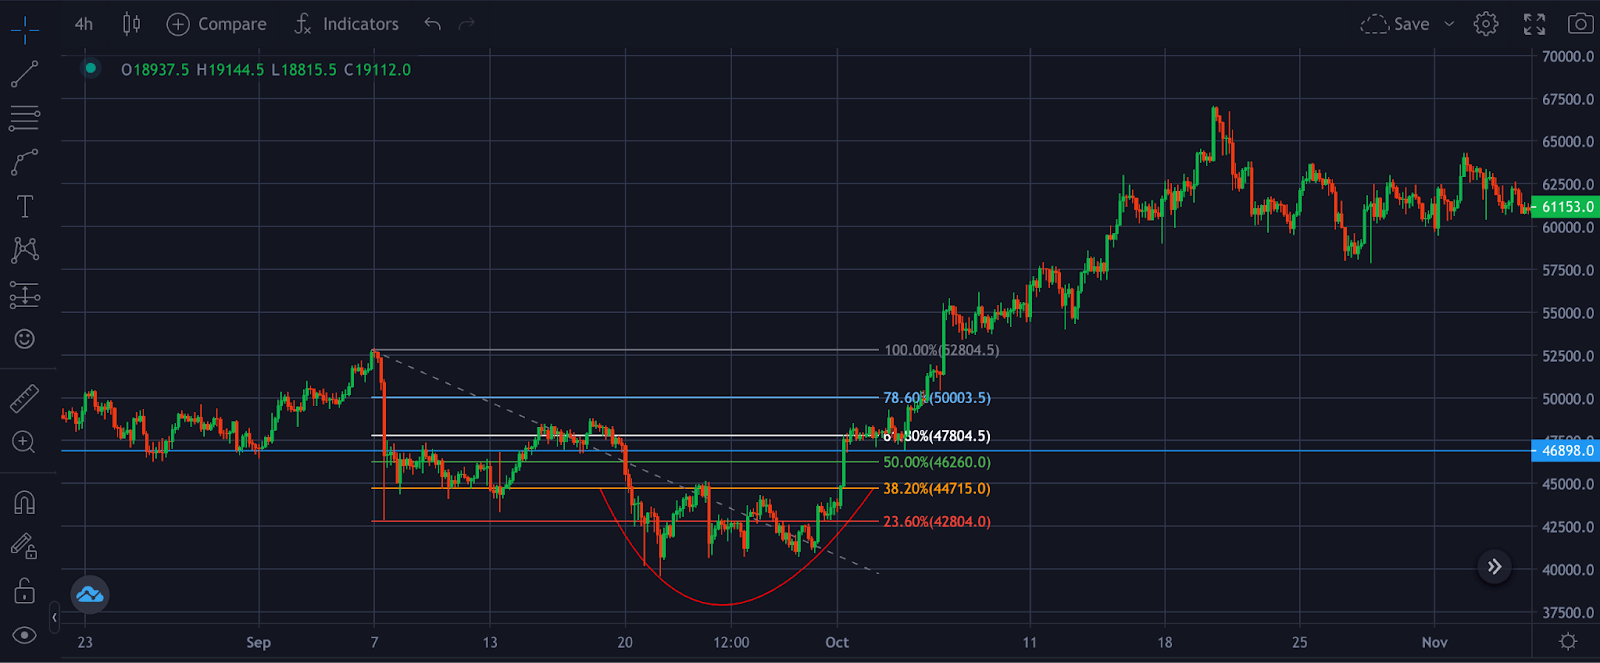Viewport: 1600px width, 663px height.
Task: Lock all drawing tools
Action: [24, 591]
